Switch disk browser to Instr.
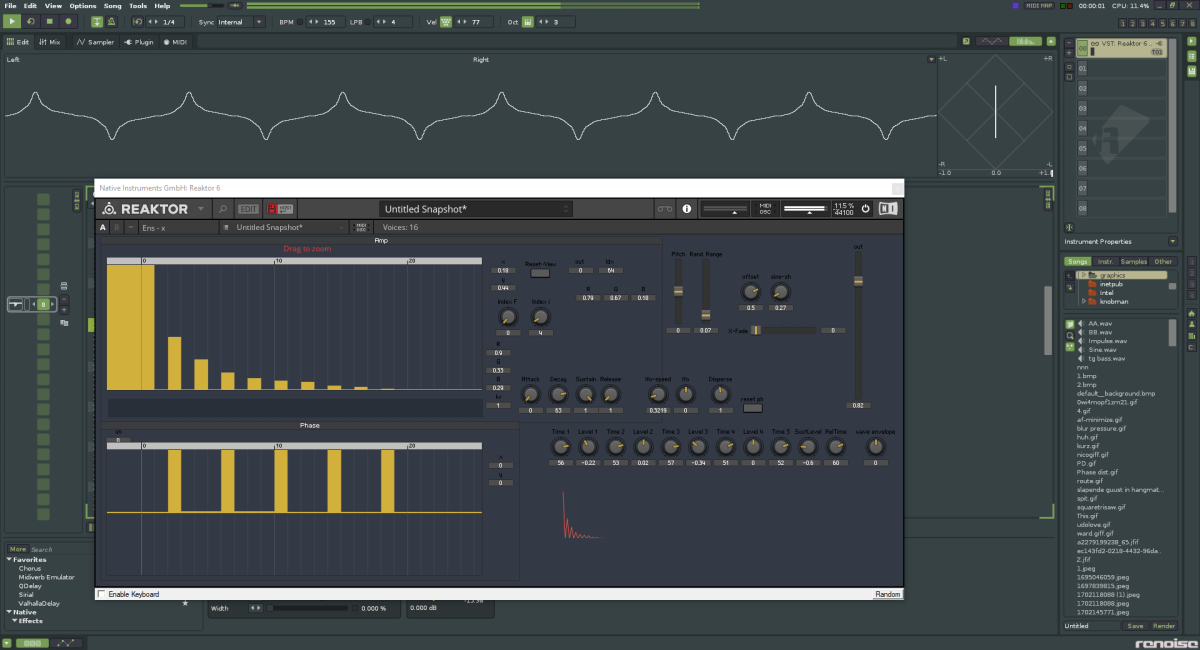The width and height of the screenshot is (1200, 650). click(1105, 262)
